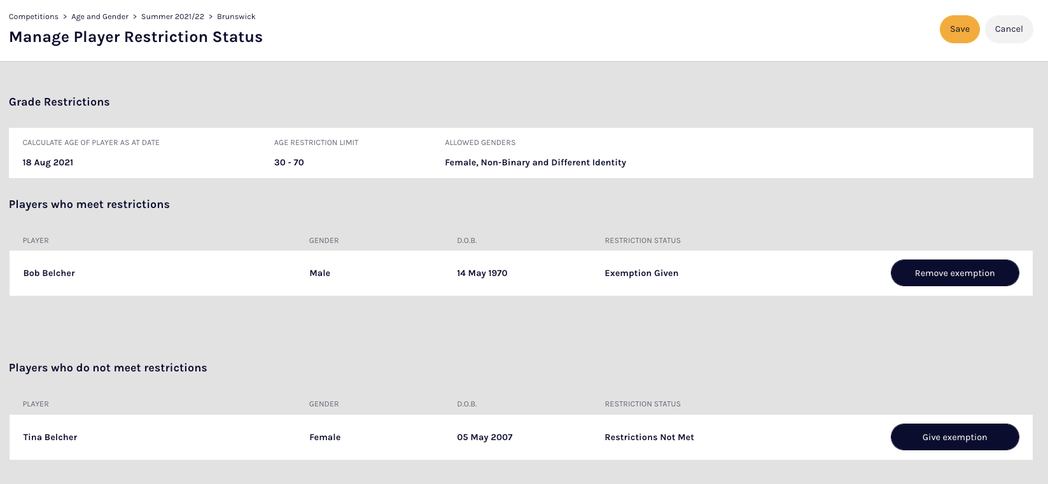
Task: Click the Players who do not meet restrictions heading
Action: click(108, 368)
